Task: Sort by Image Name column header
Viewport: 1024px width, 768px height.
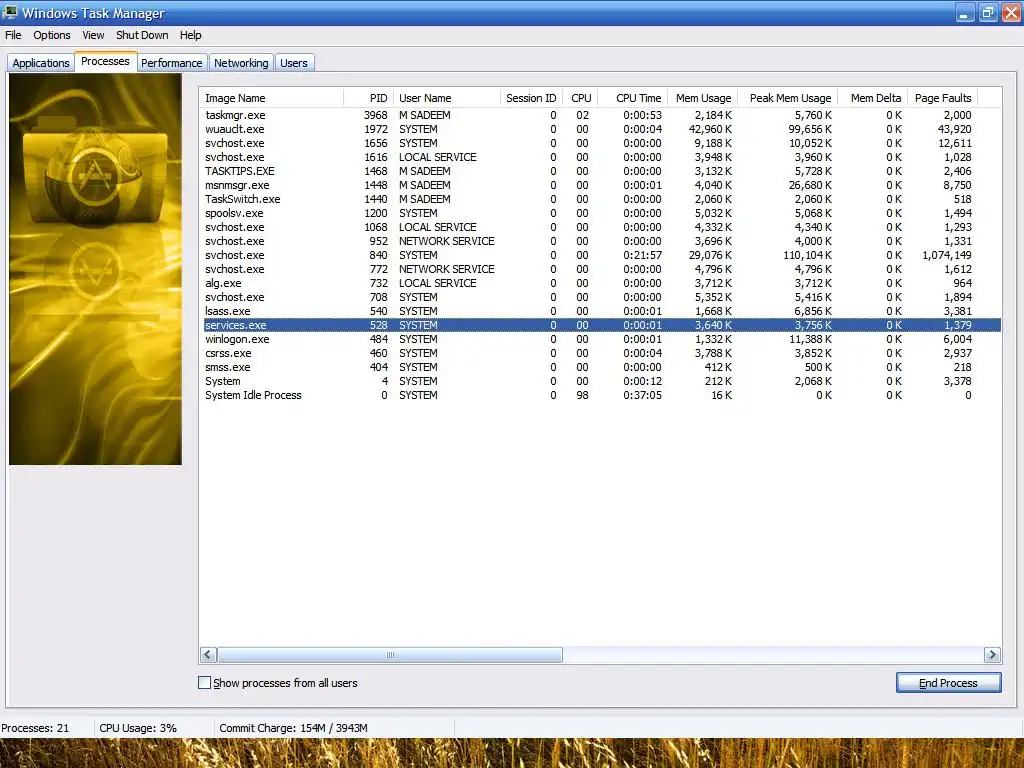Action: pyautogui.click(x=272, y=98)
